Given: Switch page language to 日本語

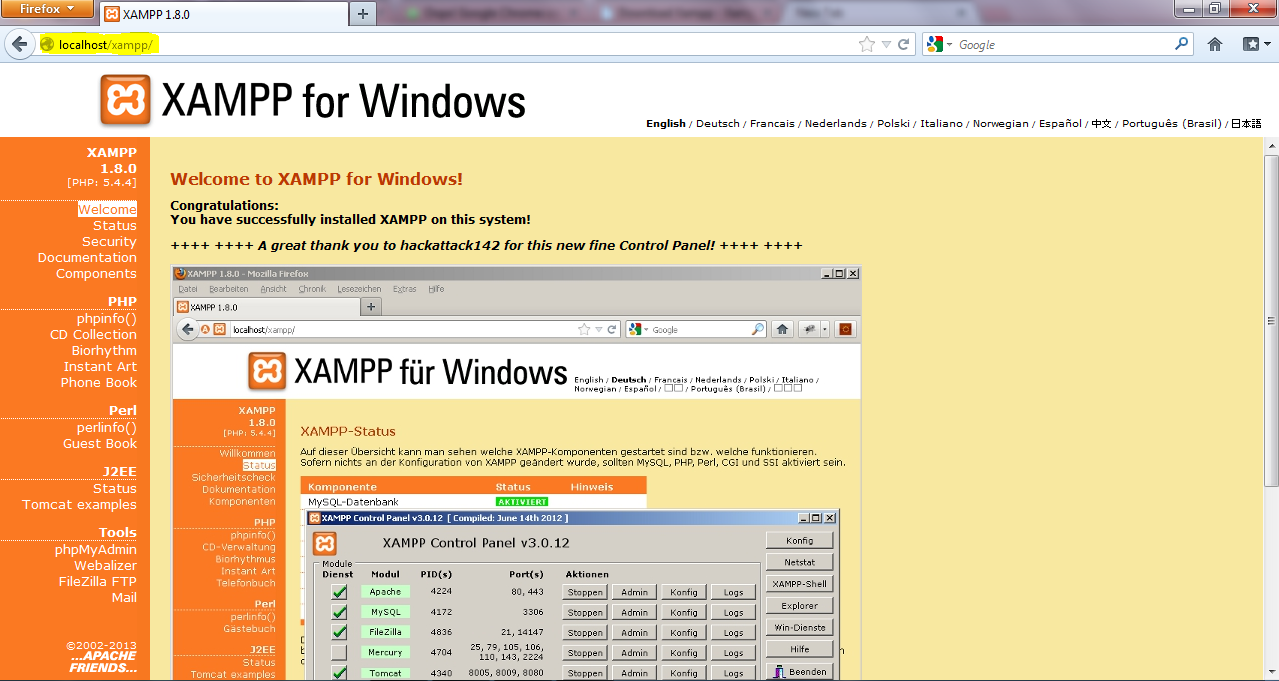Looking at the screenshot, I should click(1246, 124).
